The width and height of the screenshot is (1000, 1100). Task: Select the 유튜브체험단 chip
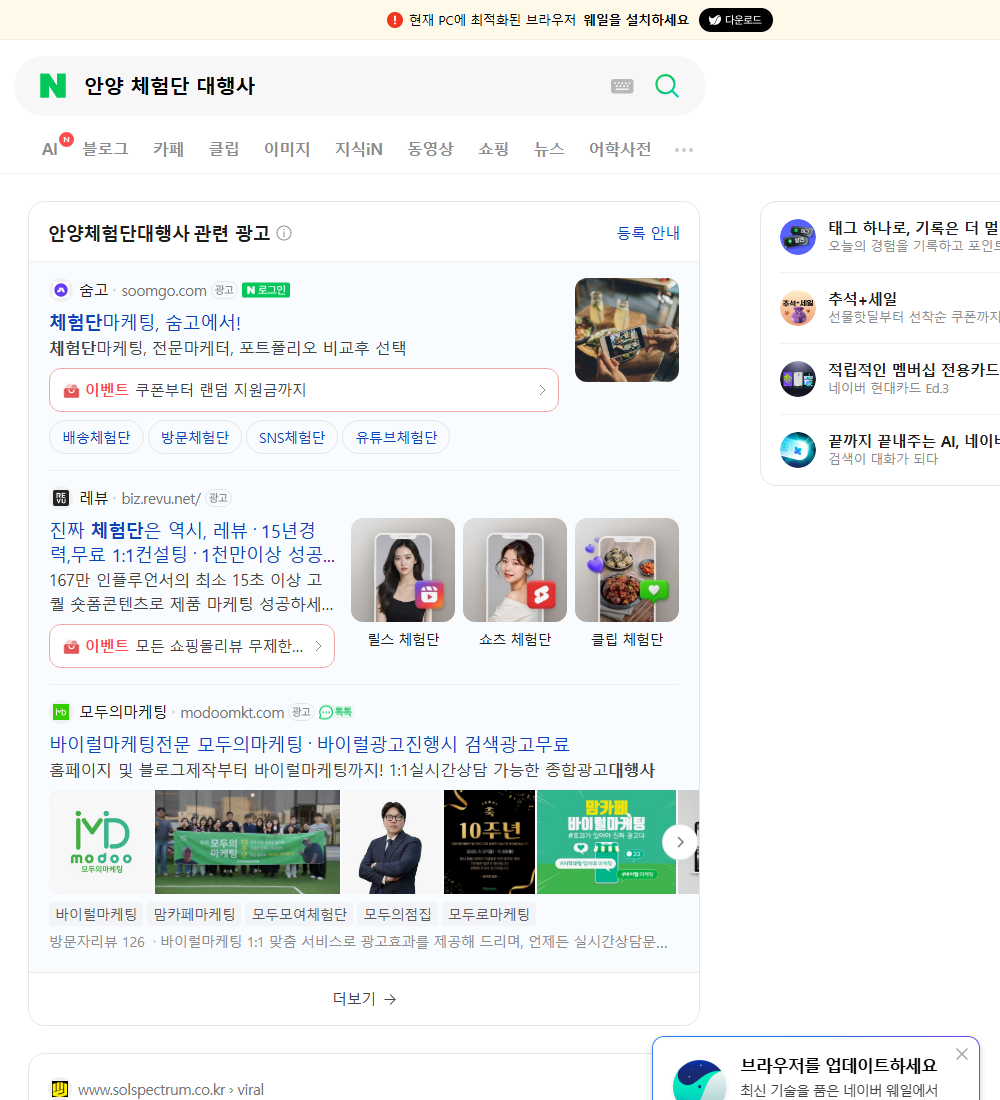point(396,438)
